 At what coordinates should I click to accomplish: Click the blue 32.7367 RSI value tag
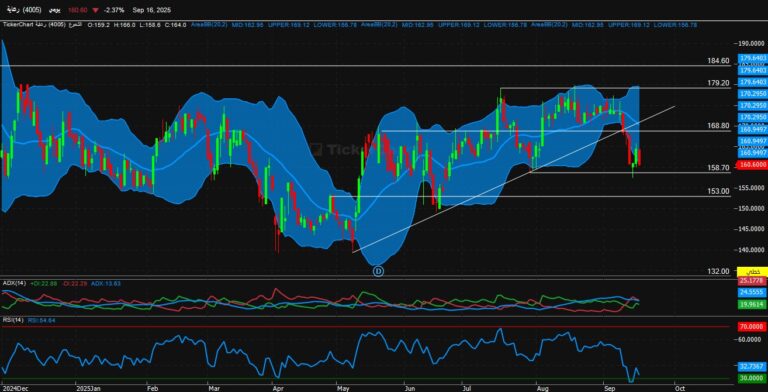coord(752,366)
